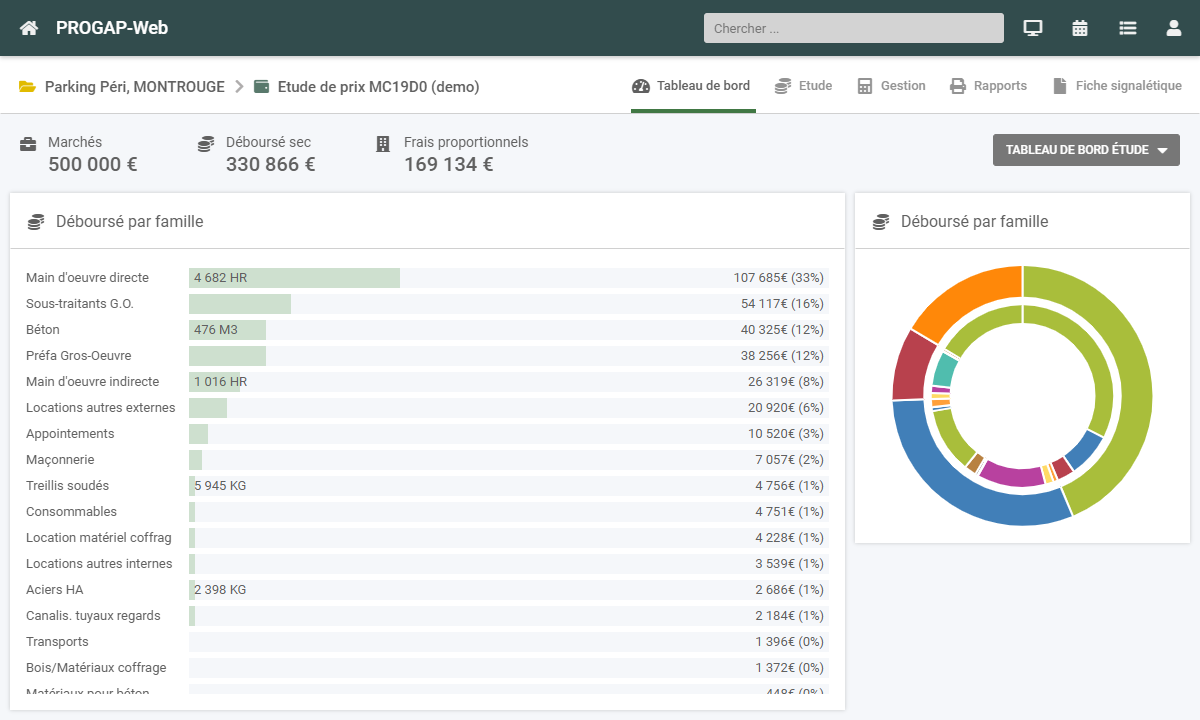Click the home icon in header
The image size is (1200, 720).
(29, 28)
